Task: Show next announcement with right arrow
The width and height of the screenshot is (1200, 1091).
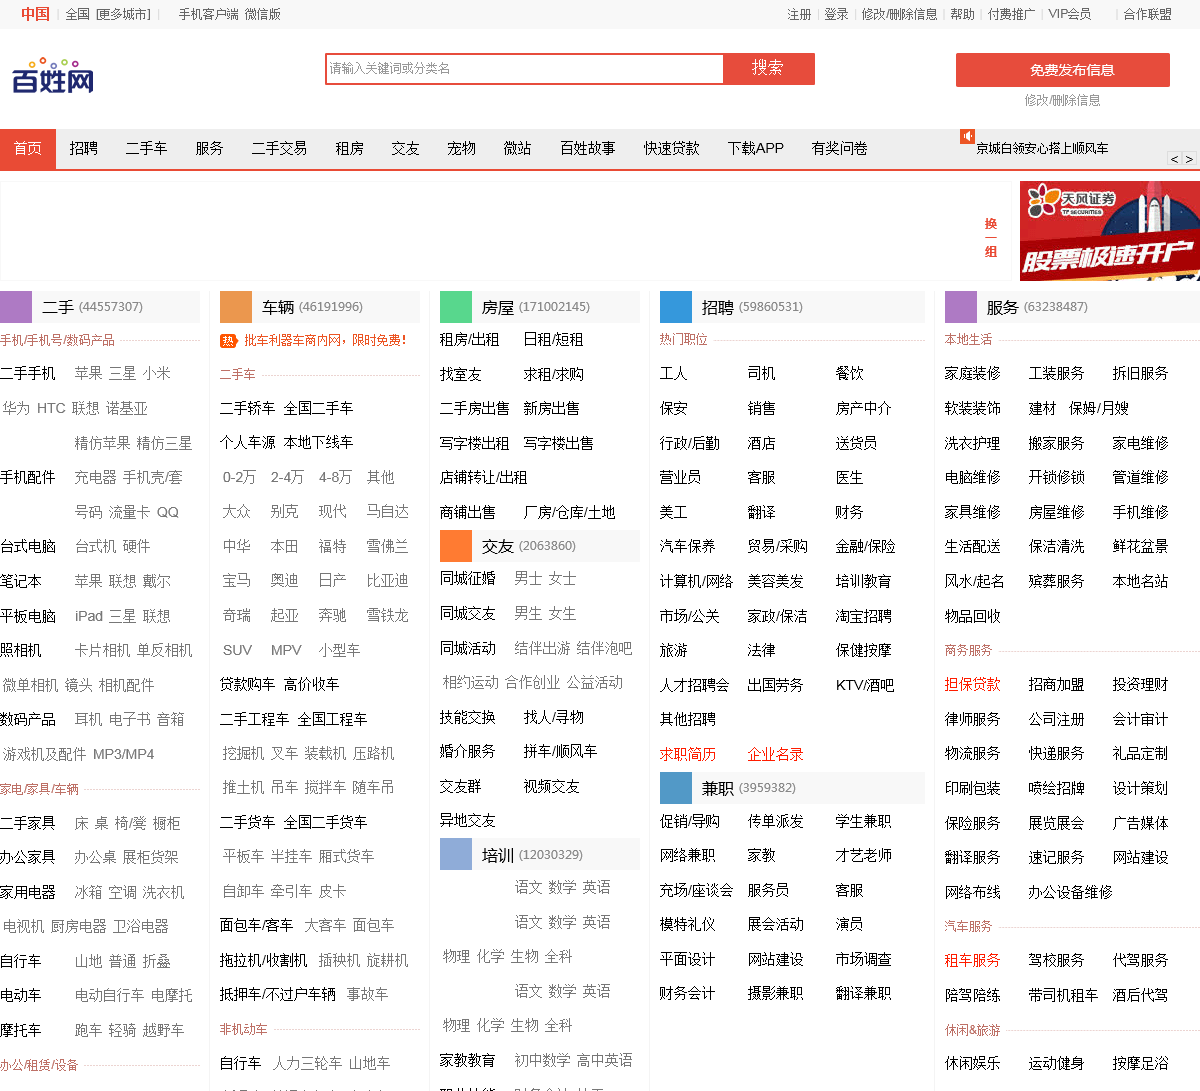Action: (x=1189, y=159)
